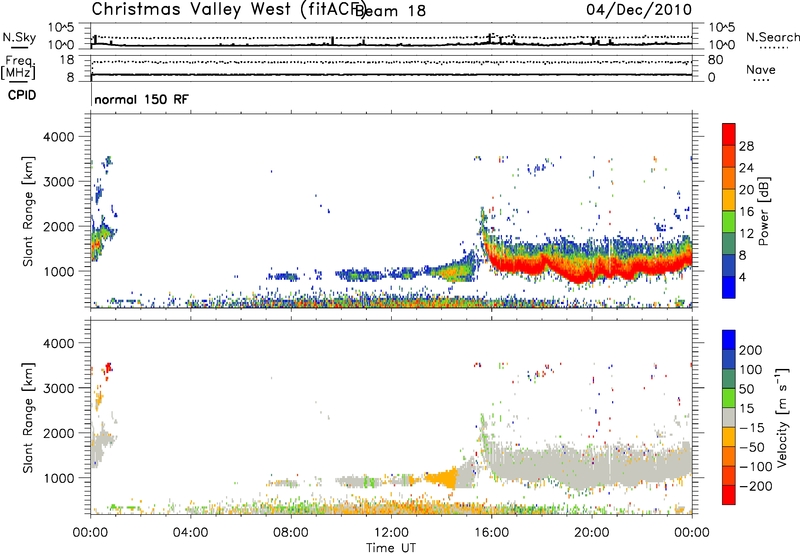The height and width of the screenshot is (554, 800).
Task: Click the 'normal 150 RF' text
Action: click(x=141, y=99)
